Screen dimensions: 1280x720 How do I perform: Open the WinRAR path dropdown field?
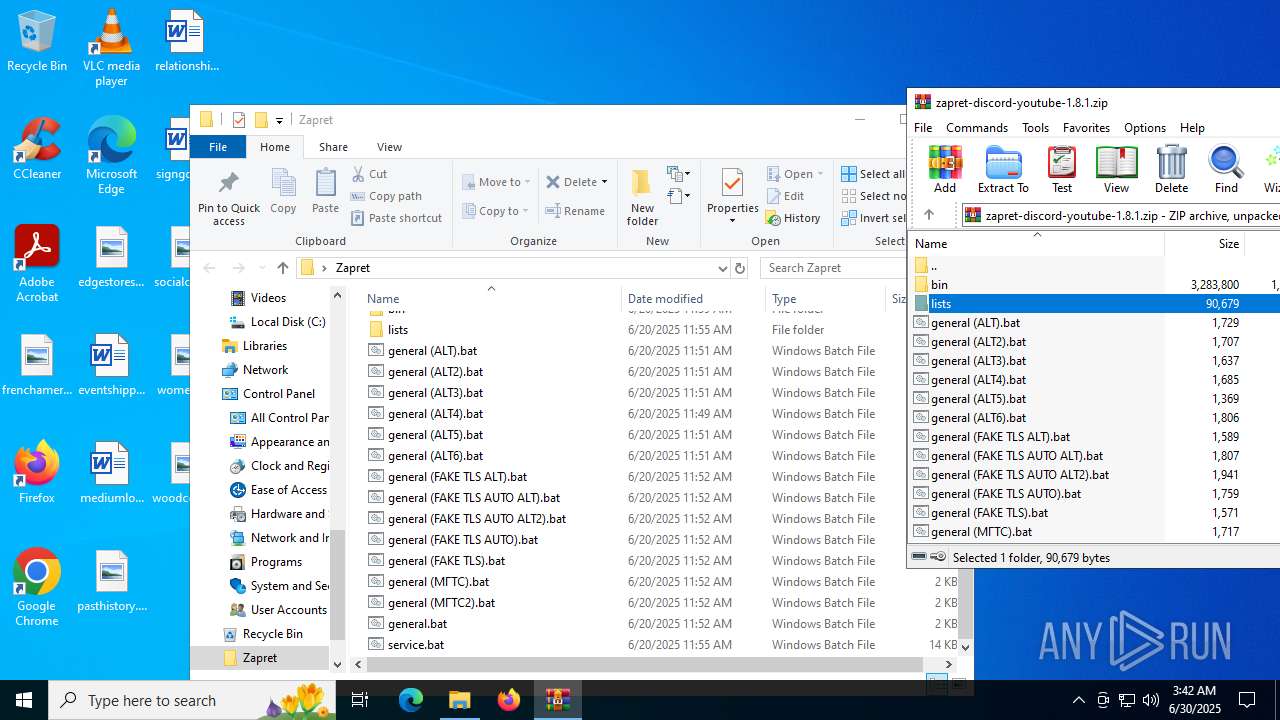(x=1120, y=215)
